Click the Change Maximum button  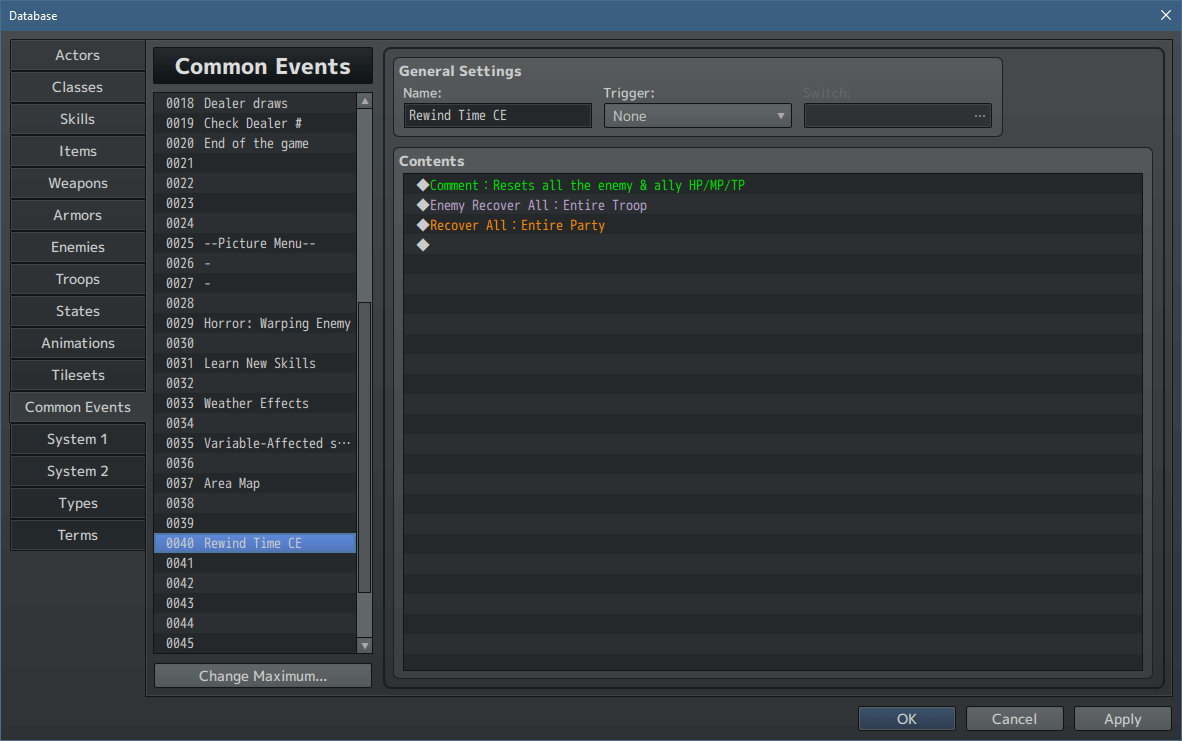click(262, 676)
